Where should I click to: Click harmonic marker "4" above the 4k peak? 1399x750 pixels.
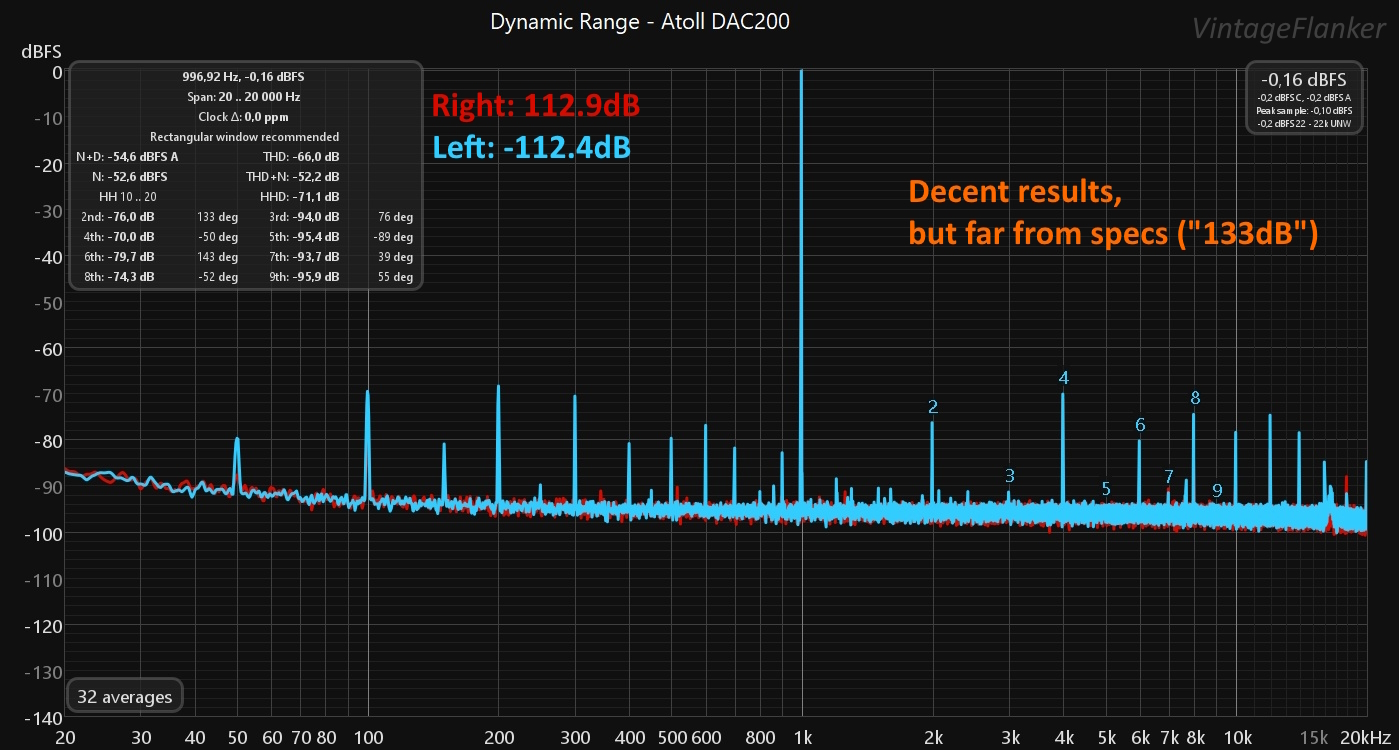point(1064,378)
